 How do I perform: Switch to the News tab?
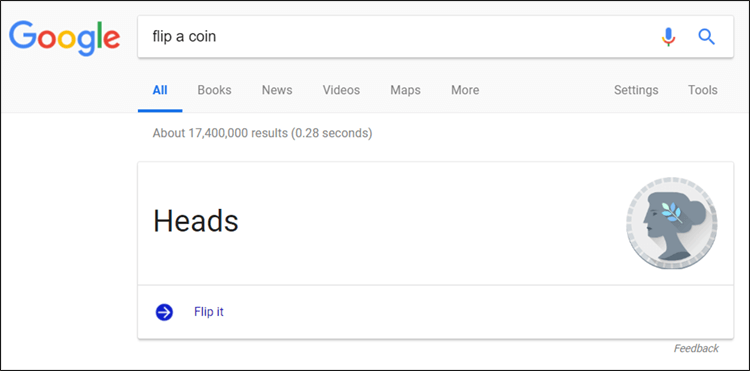[277, 90]
